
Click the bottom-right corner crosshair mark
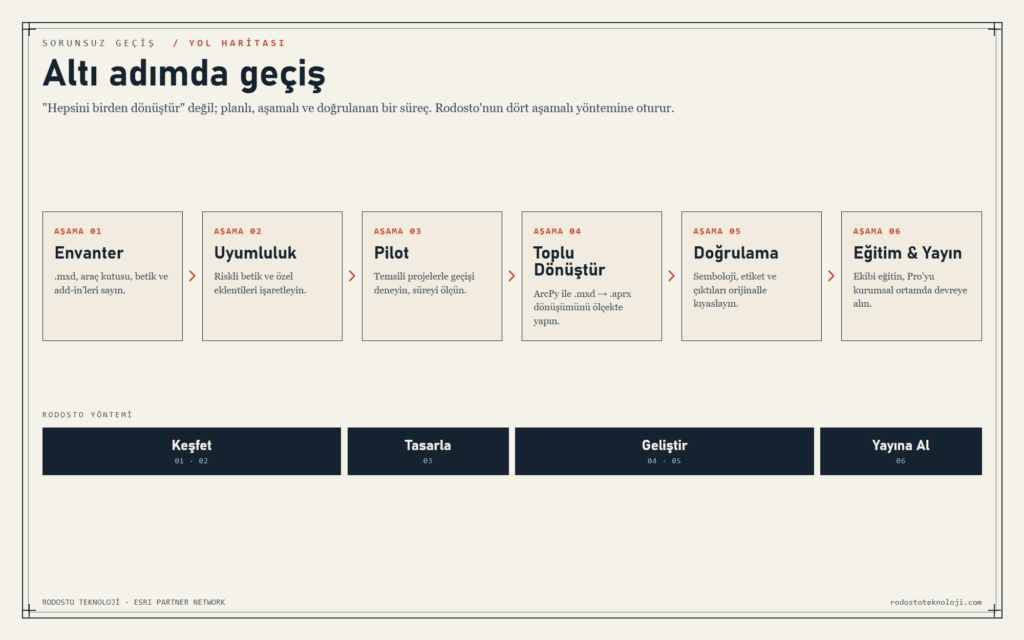995,611
